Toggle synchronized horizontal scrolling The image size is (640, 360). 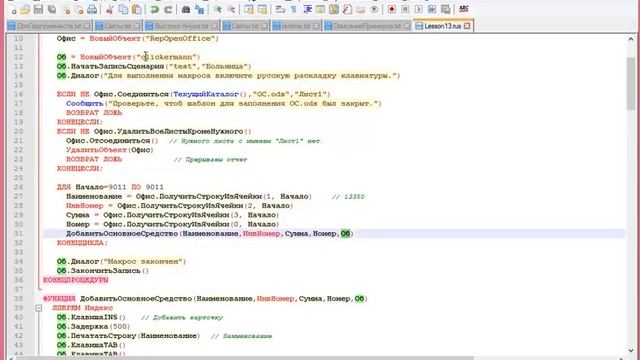tap(262, 9)
